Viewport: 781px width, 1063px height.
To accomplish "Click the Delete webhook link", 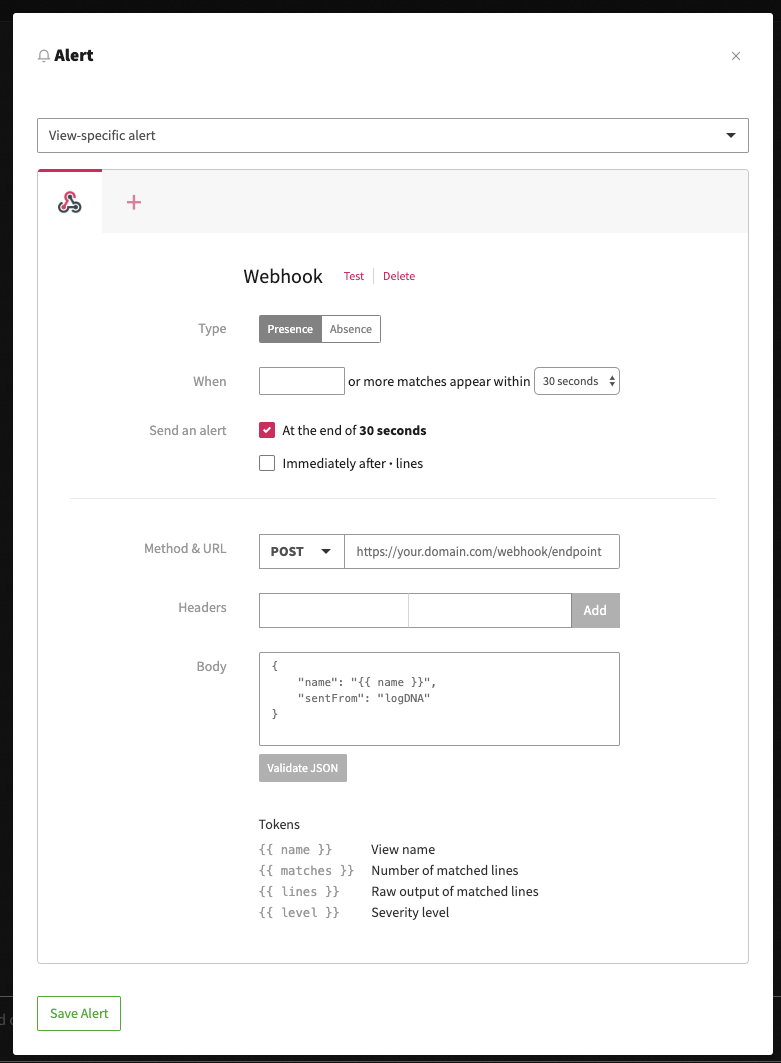I will tap(399, 276).
